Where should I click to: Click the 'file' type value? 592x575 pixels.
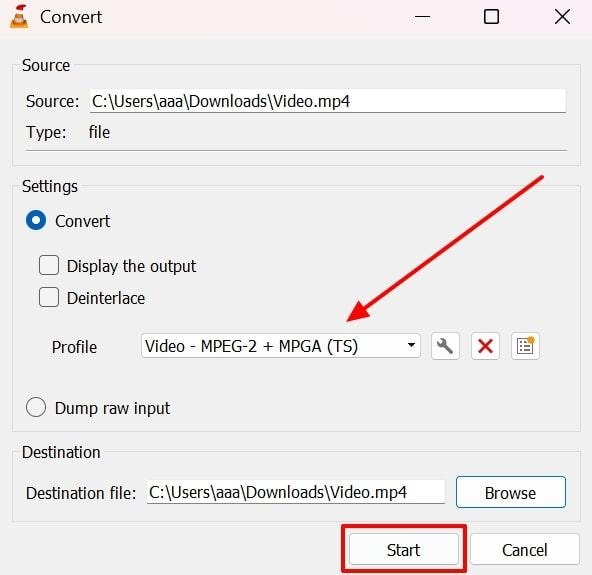pos(99,132)
